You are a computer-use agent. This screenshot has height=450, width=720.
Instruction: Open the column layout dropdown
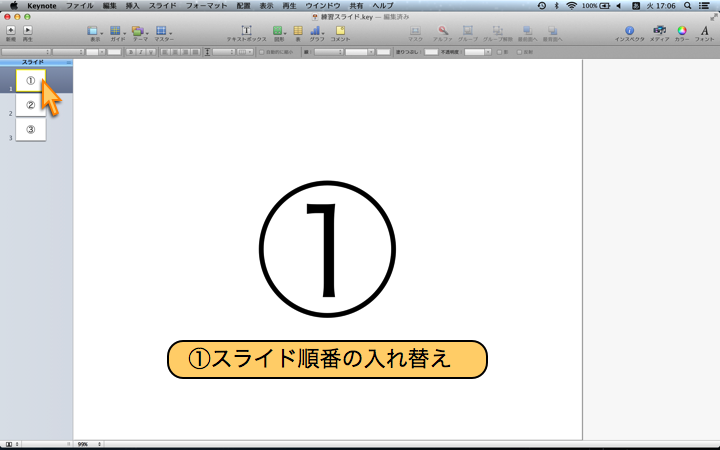245,52
